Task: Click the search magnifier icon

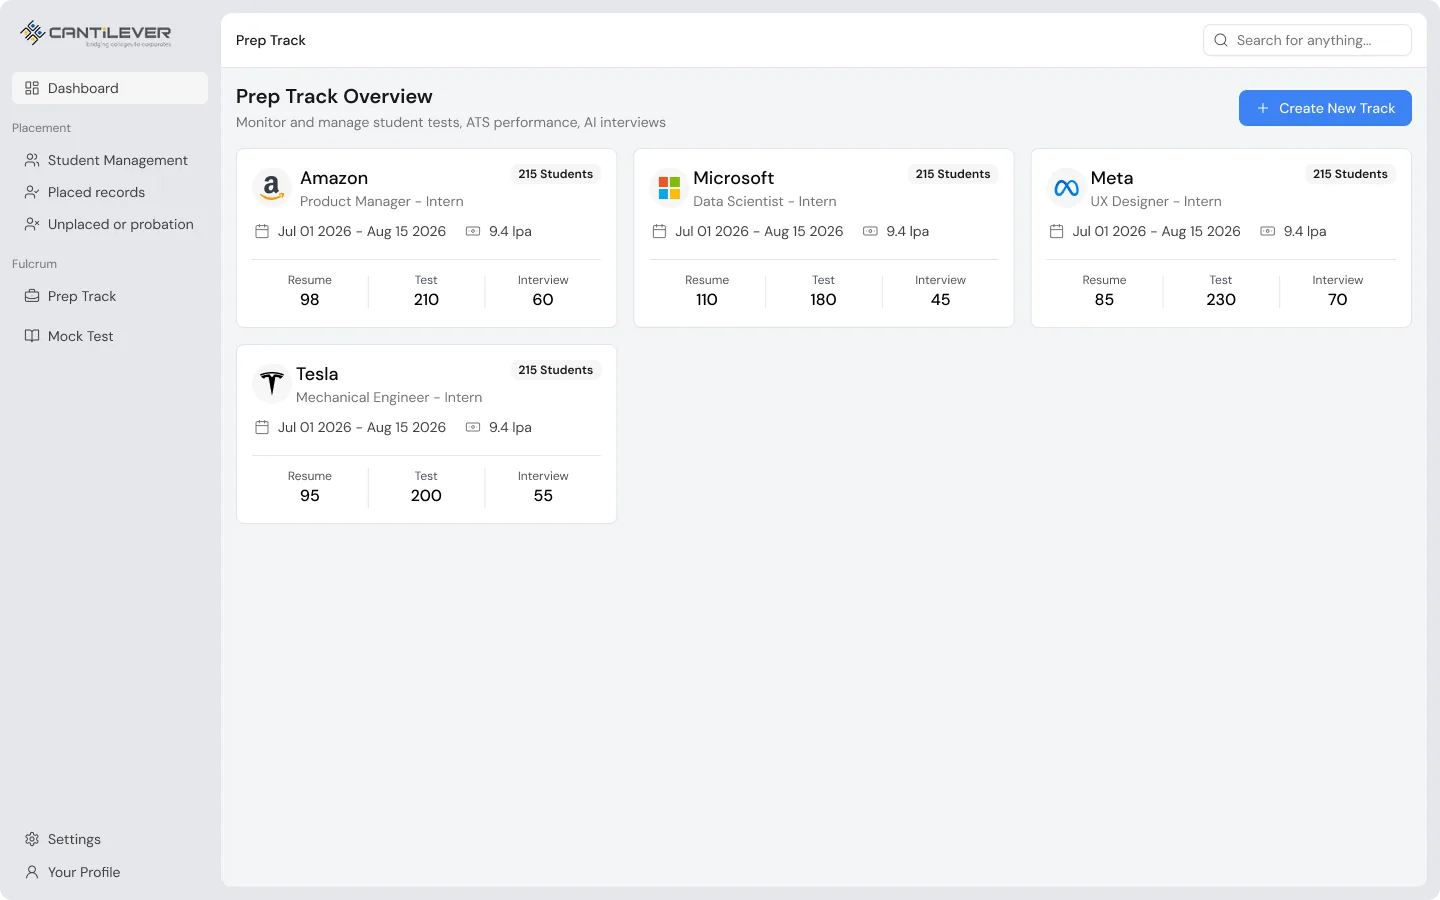Action: (x=1221, y=40)
